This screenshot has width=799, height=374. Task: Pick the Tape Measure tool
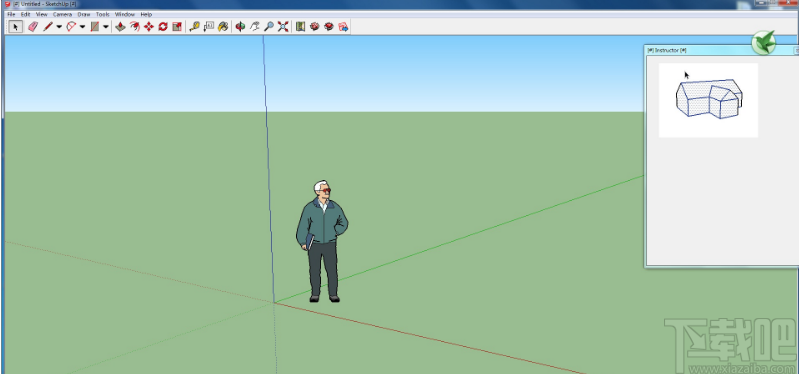pyautogui.click(x=194, y=26)
